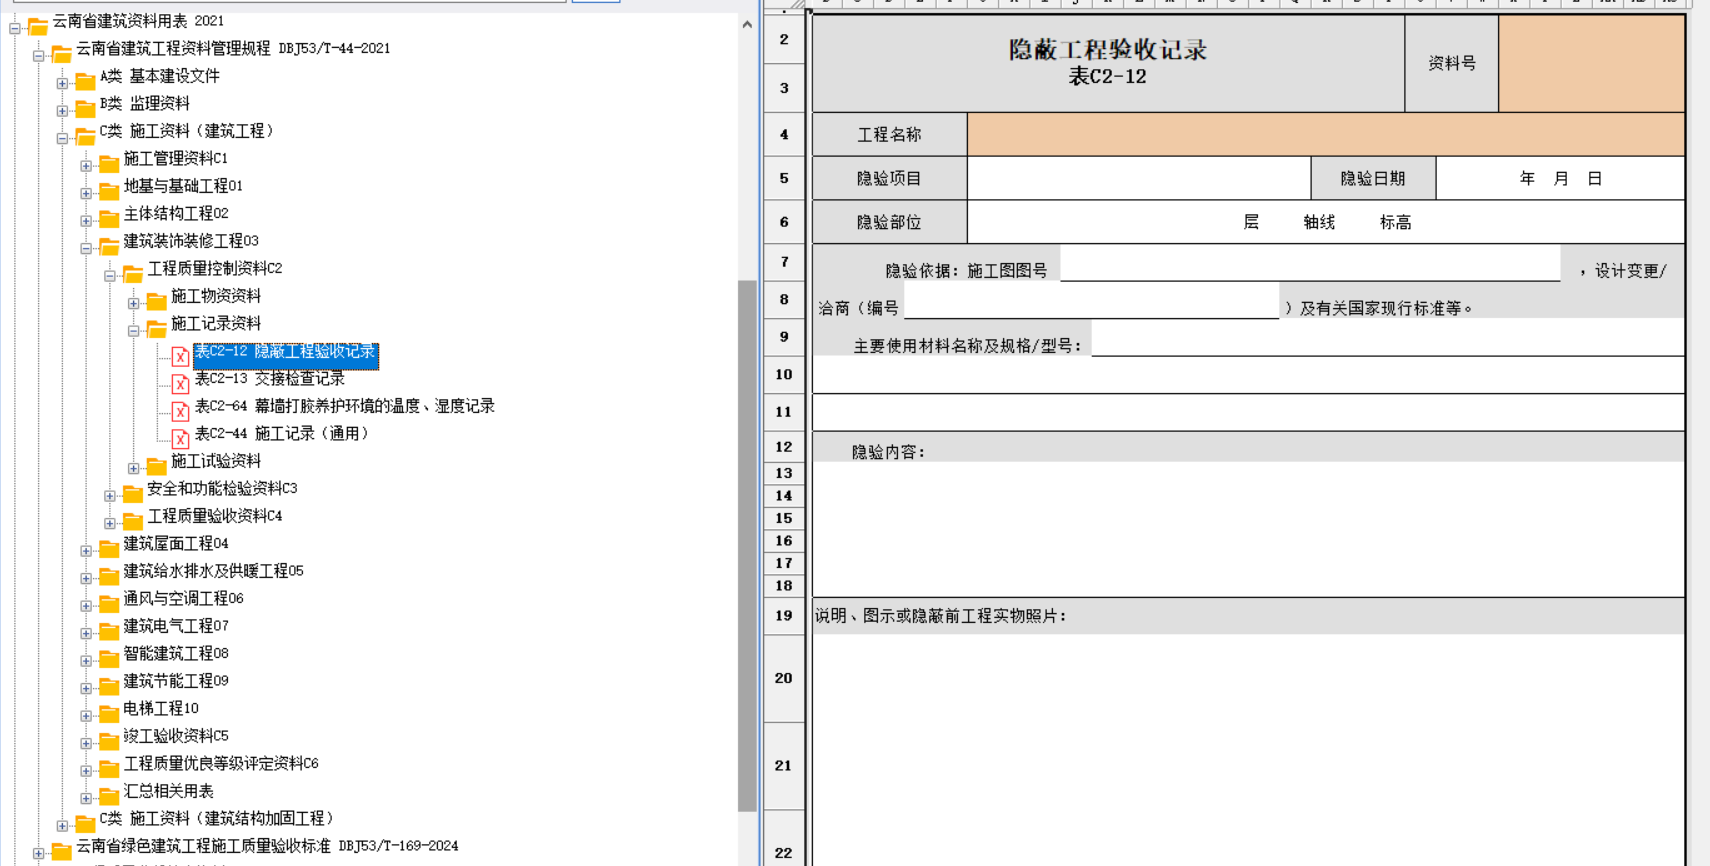The width and height of the screenshot is (1710, 866).
Task: Collapse the 施工记录资料 node
Action: coord(133,330)
